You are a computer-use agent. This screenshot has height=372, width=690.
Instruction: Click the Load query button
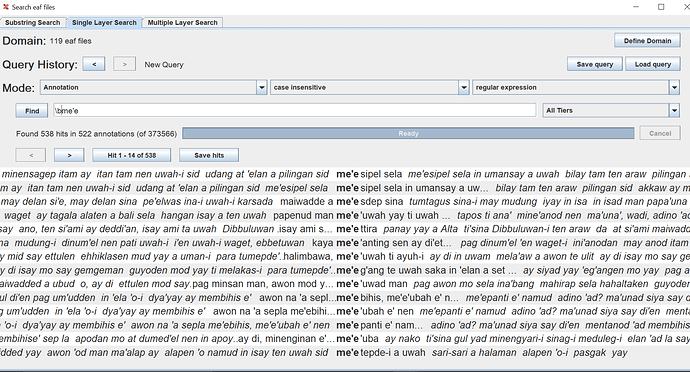tap(653, 64)
